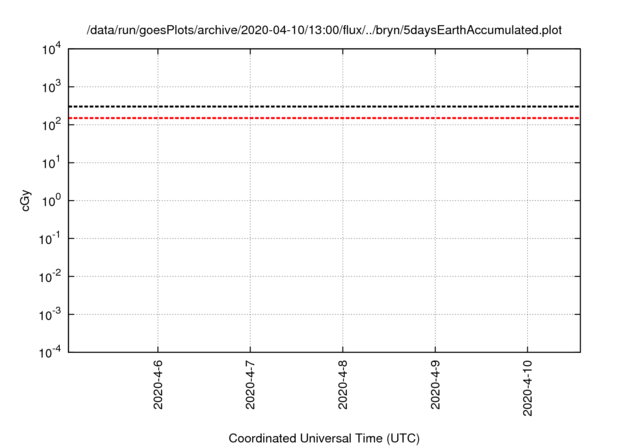
Task: Click the 2020-4-10 date tick label
Action: click(528, 388)
